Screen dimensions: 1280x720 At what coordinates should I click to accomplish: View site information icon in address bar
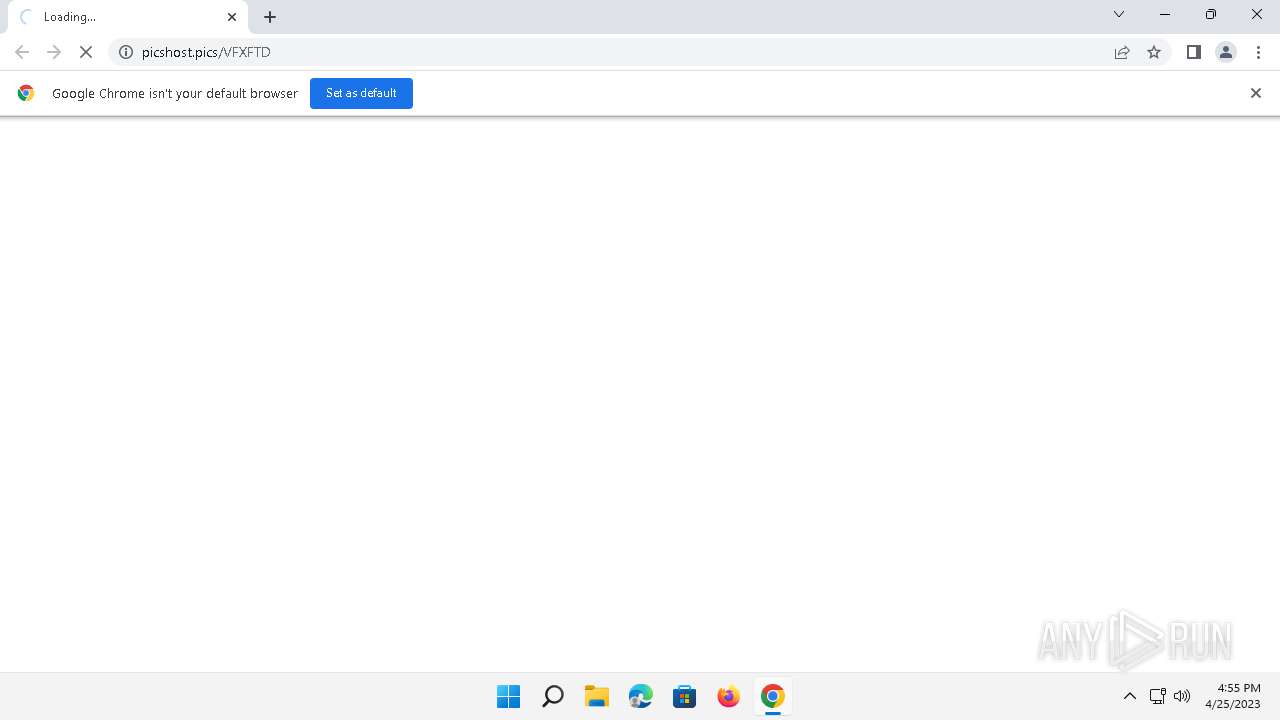tap(126, 52)
